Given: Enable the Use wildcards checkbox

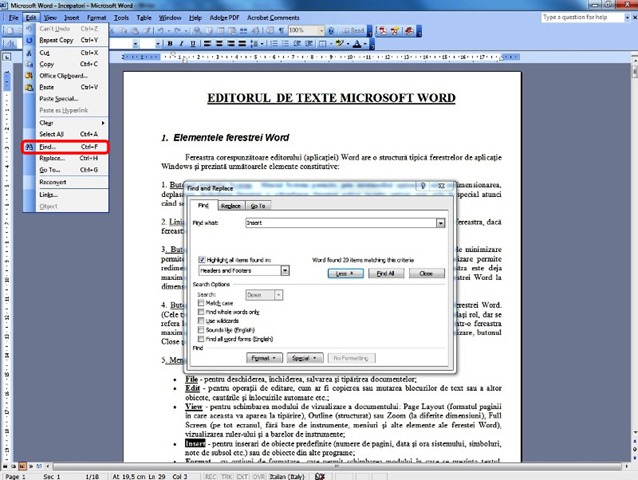Looking at the screenshot, I should (x=201, y=321).
